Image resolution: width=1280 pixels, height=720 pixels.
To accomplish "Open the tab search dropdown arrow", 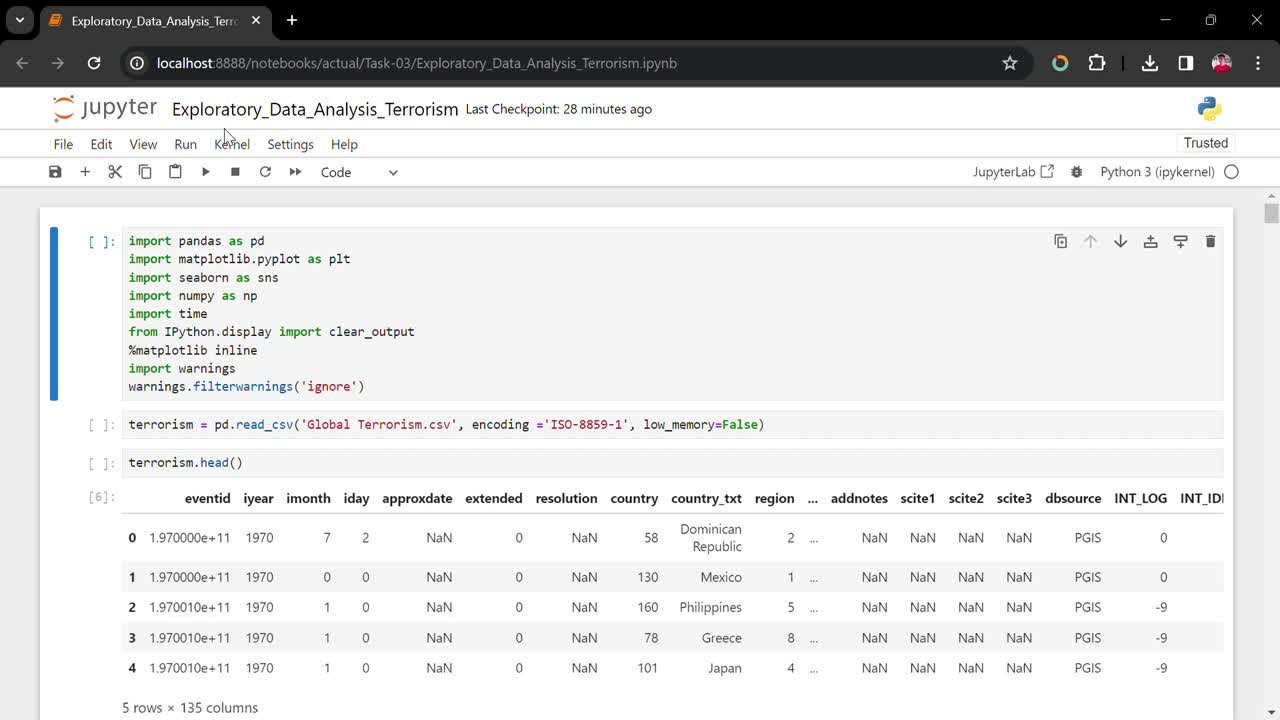I will pos(19,20).
